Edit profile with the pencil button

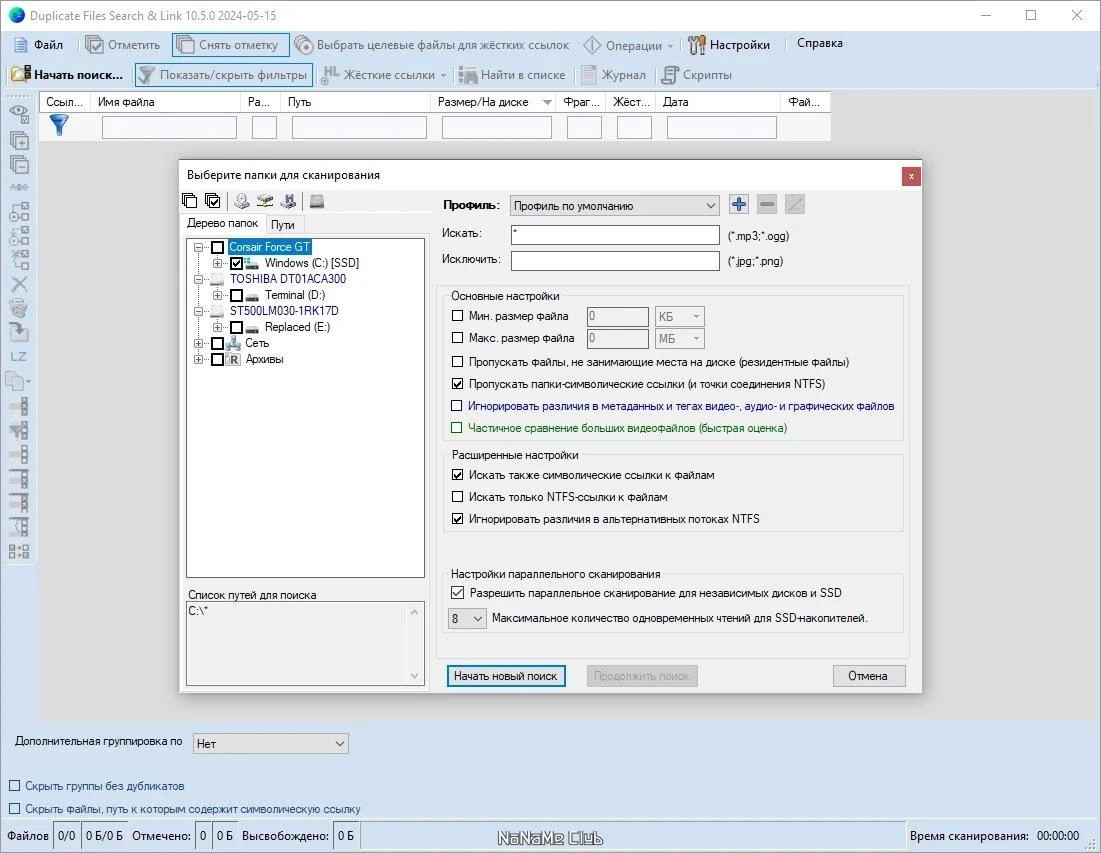tap(795, 205)
